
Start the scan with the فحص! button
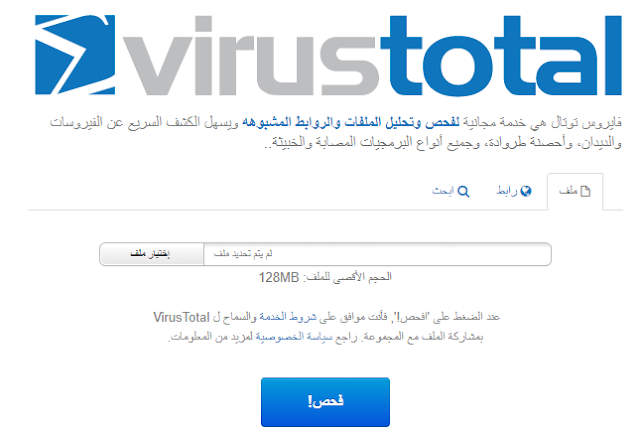tap(325, 402)
